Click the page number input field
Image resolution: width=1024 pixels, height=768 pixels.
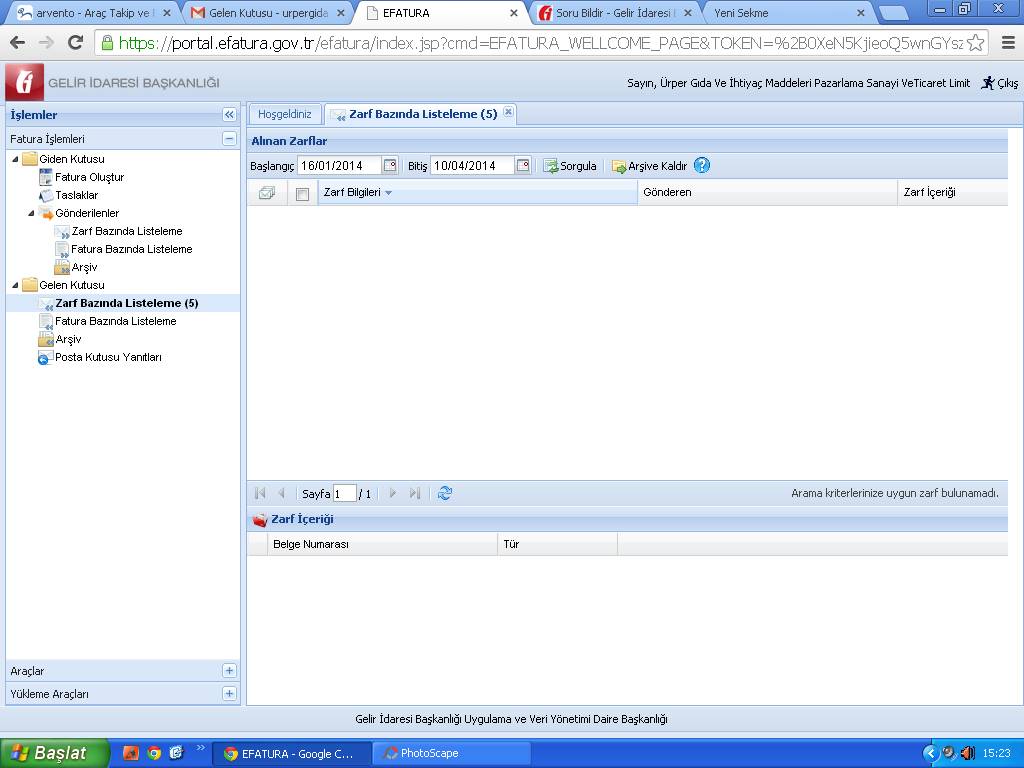(x=344, y=494)
